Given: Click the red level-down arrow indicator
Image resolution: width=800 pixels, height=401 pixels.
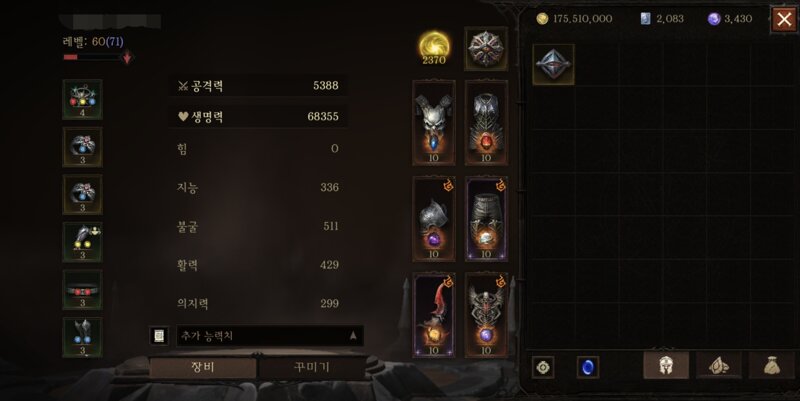Looking at the screenshot, I should pyautogui.click(x=127, y=57).
